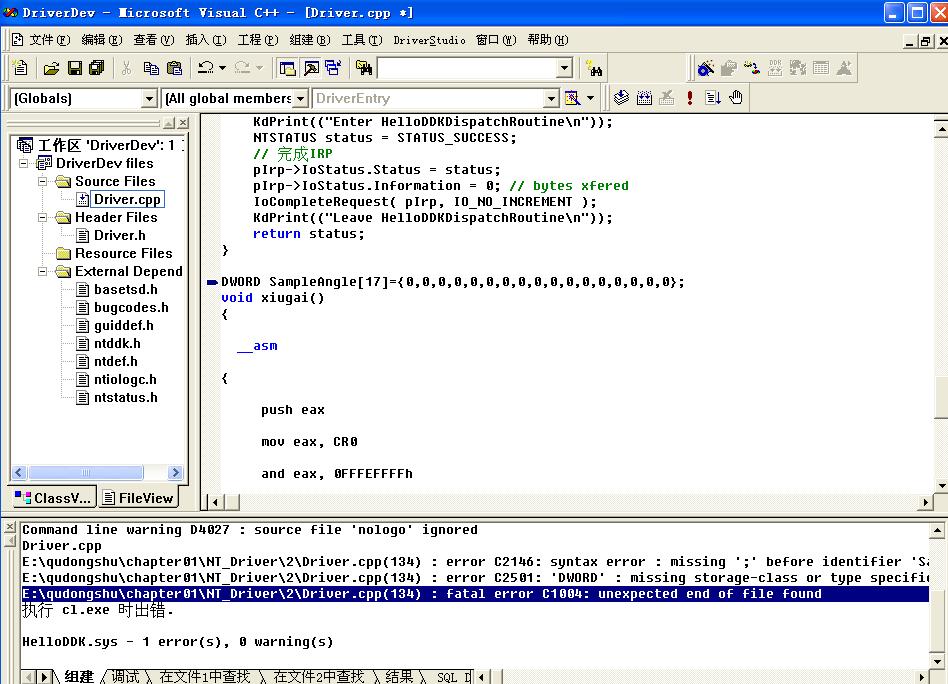Select basetsd.h in the tree
948x684 pixels.
(126, 290)
